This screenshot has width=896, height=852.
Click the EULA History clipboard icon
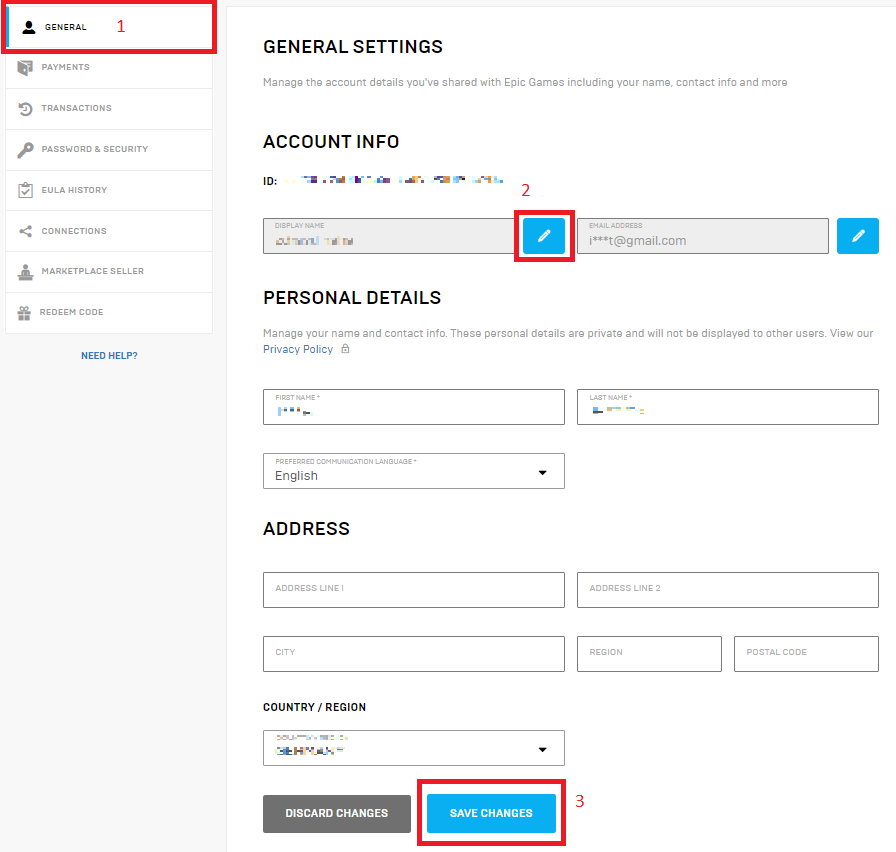tap(26, 190)
